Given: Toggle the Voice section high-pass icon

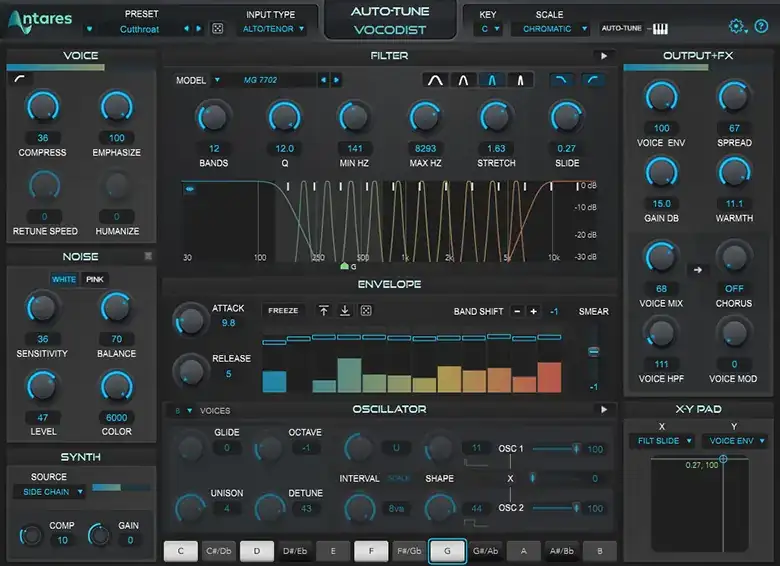Looking at the screenshot, I should 20,78.
